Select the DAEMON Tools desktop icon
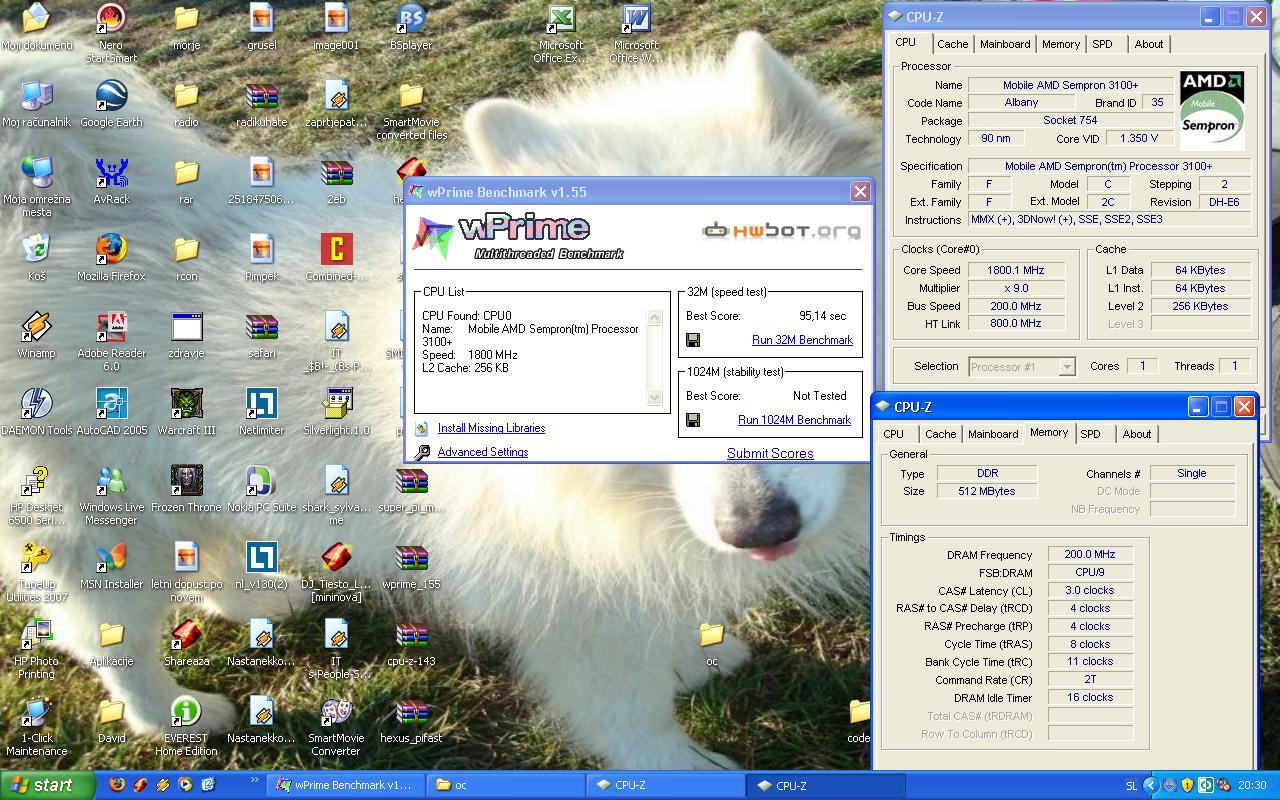Screen dimensions: 1280x800 coord(36,403)
